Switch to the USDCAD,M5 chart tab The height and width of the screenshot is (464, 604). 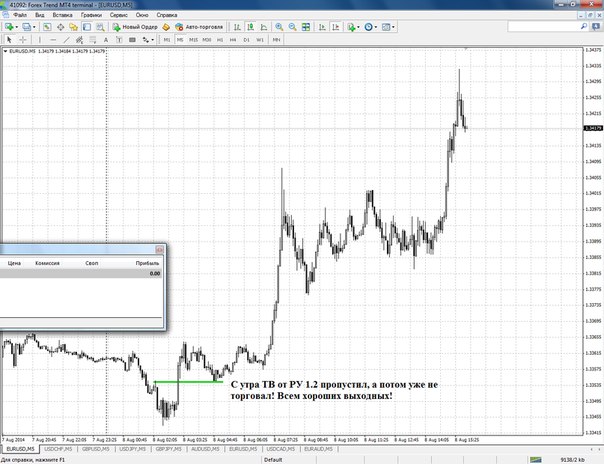click(280, 449)
